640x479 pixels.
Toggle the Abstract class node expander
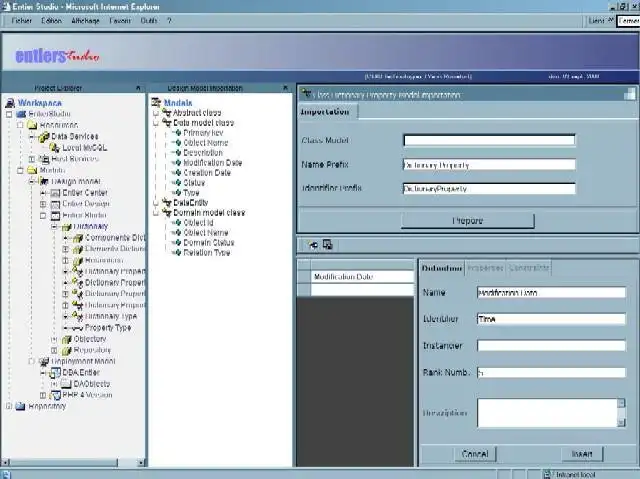point(156,113)
